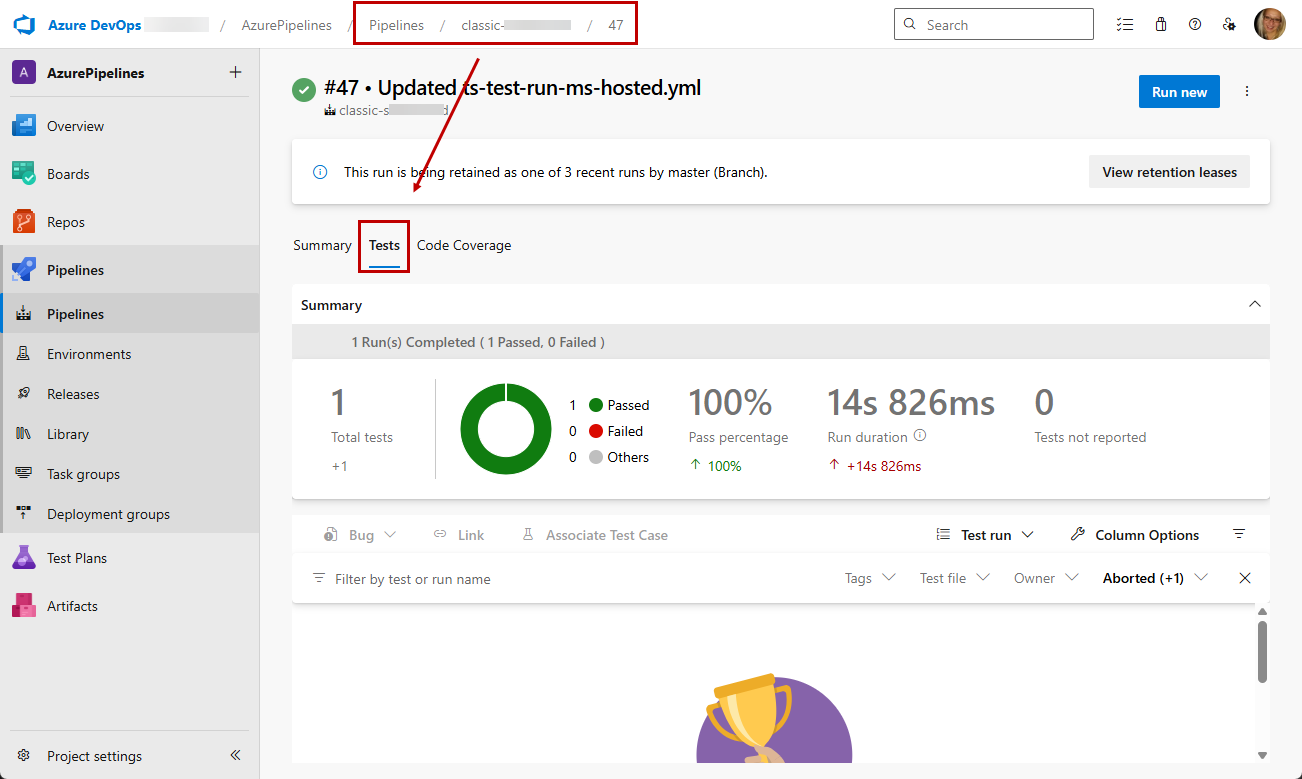Screen dimensions: 1302x779
Task: Click the Releases rocket icon
Action: point(24,394)
